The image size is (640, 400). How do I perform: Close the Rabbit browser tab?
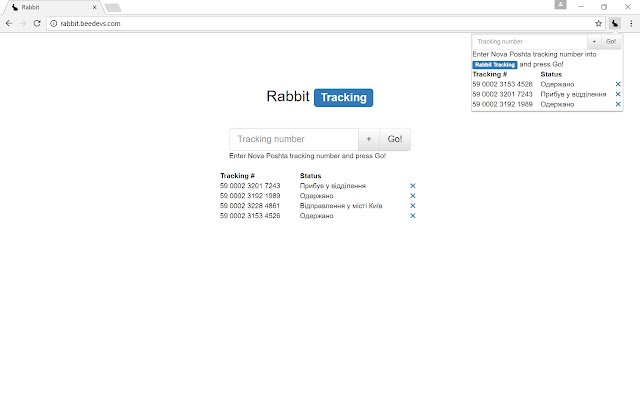(x=94, y=7)
